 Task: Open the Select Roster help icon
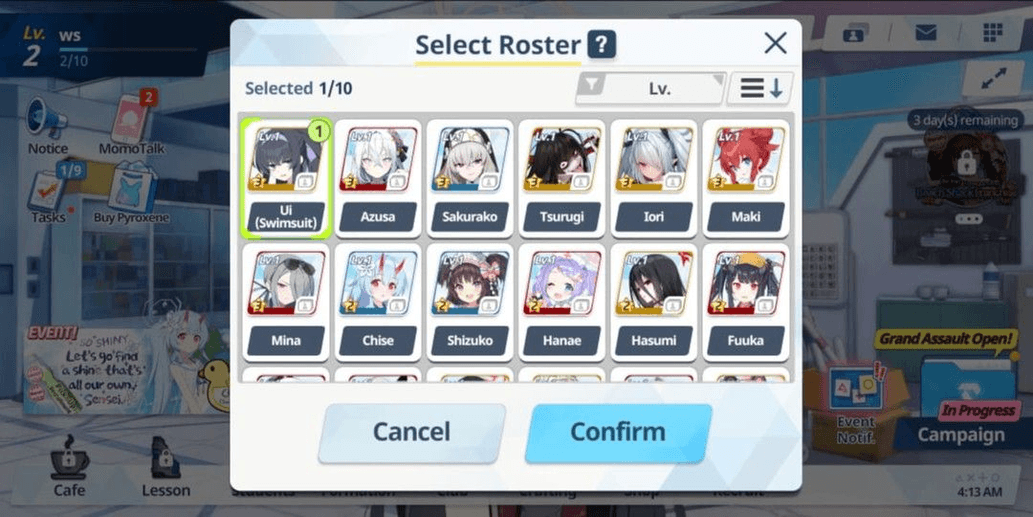[601, 45]
